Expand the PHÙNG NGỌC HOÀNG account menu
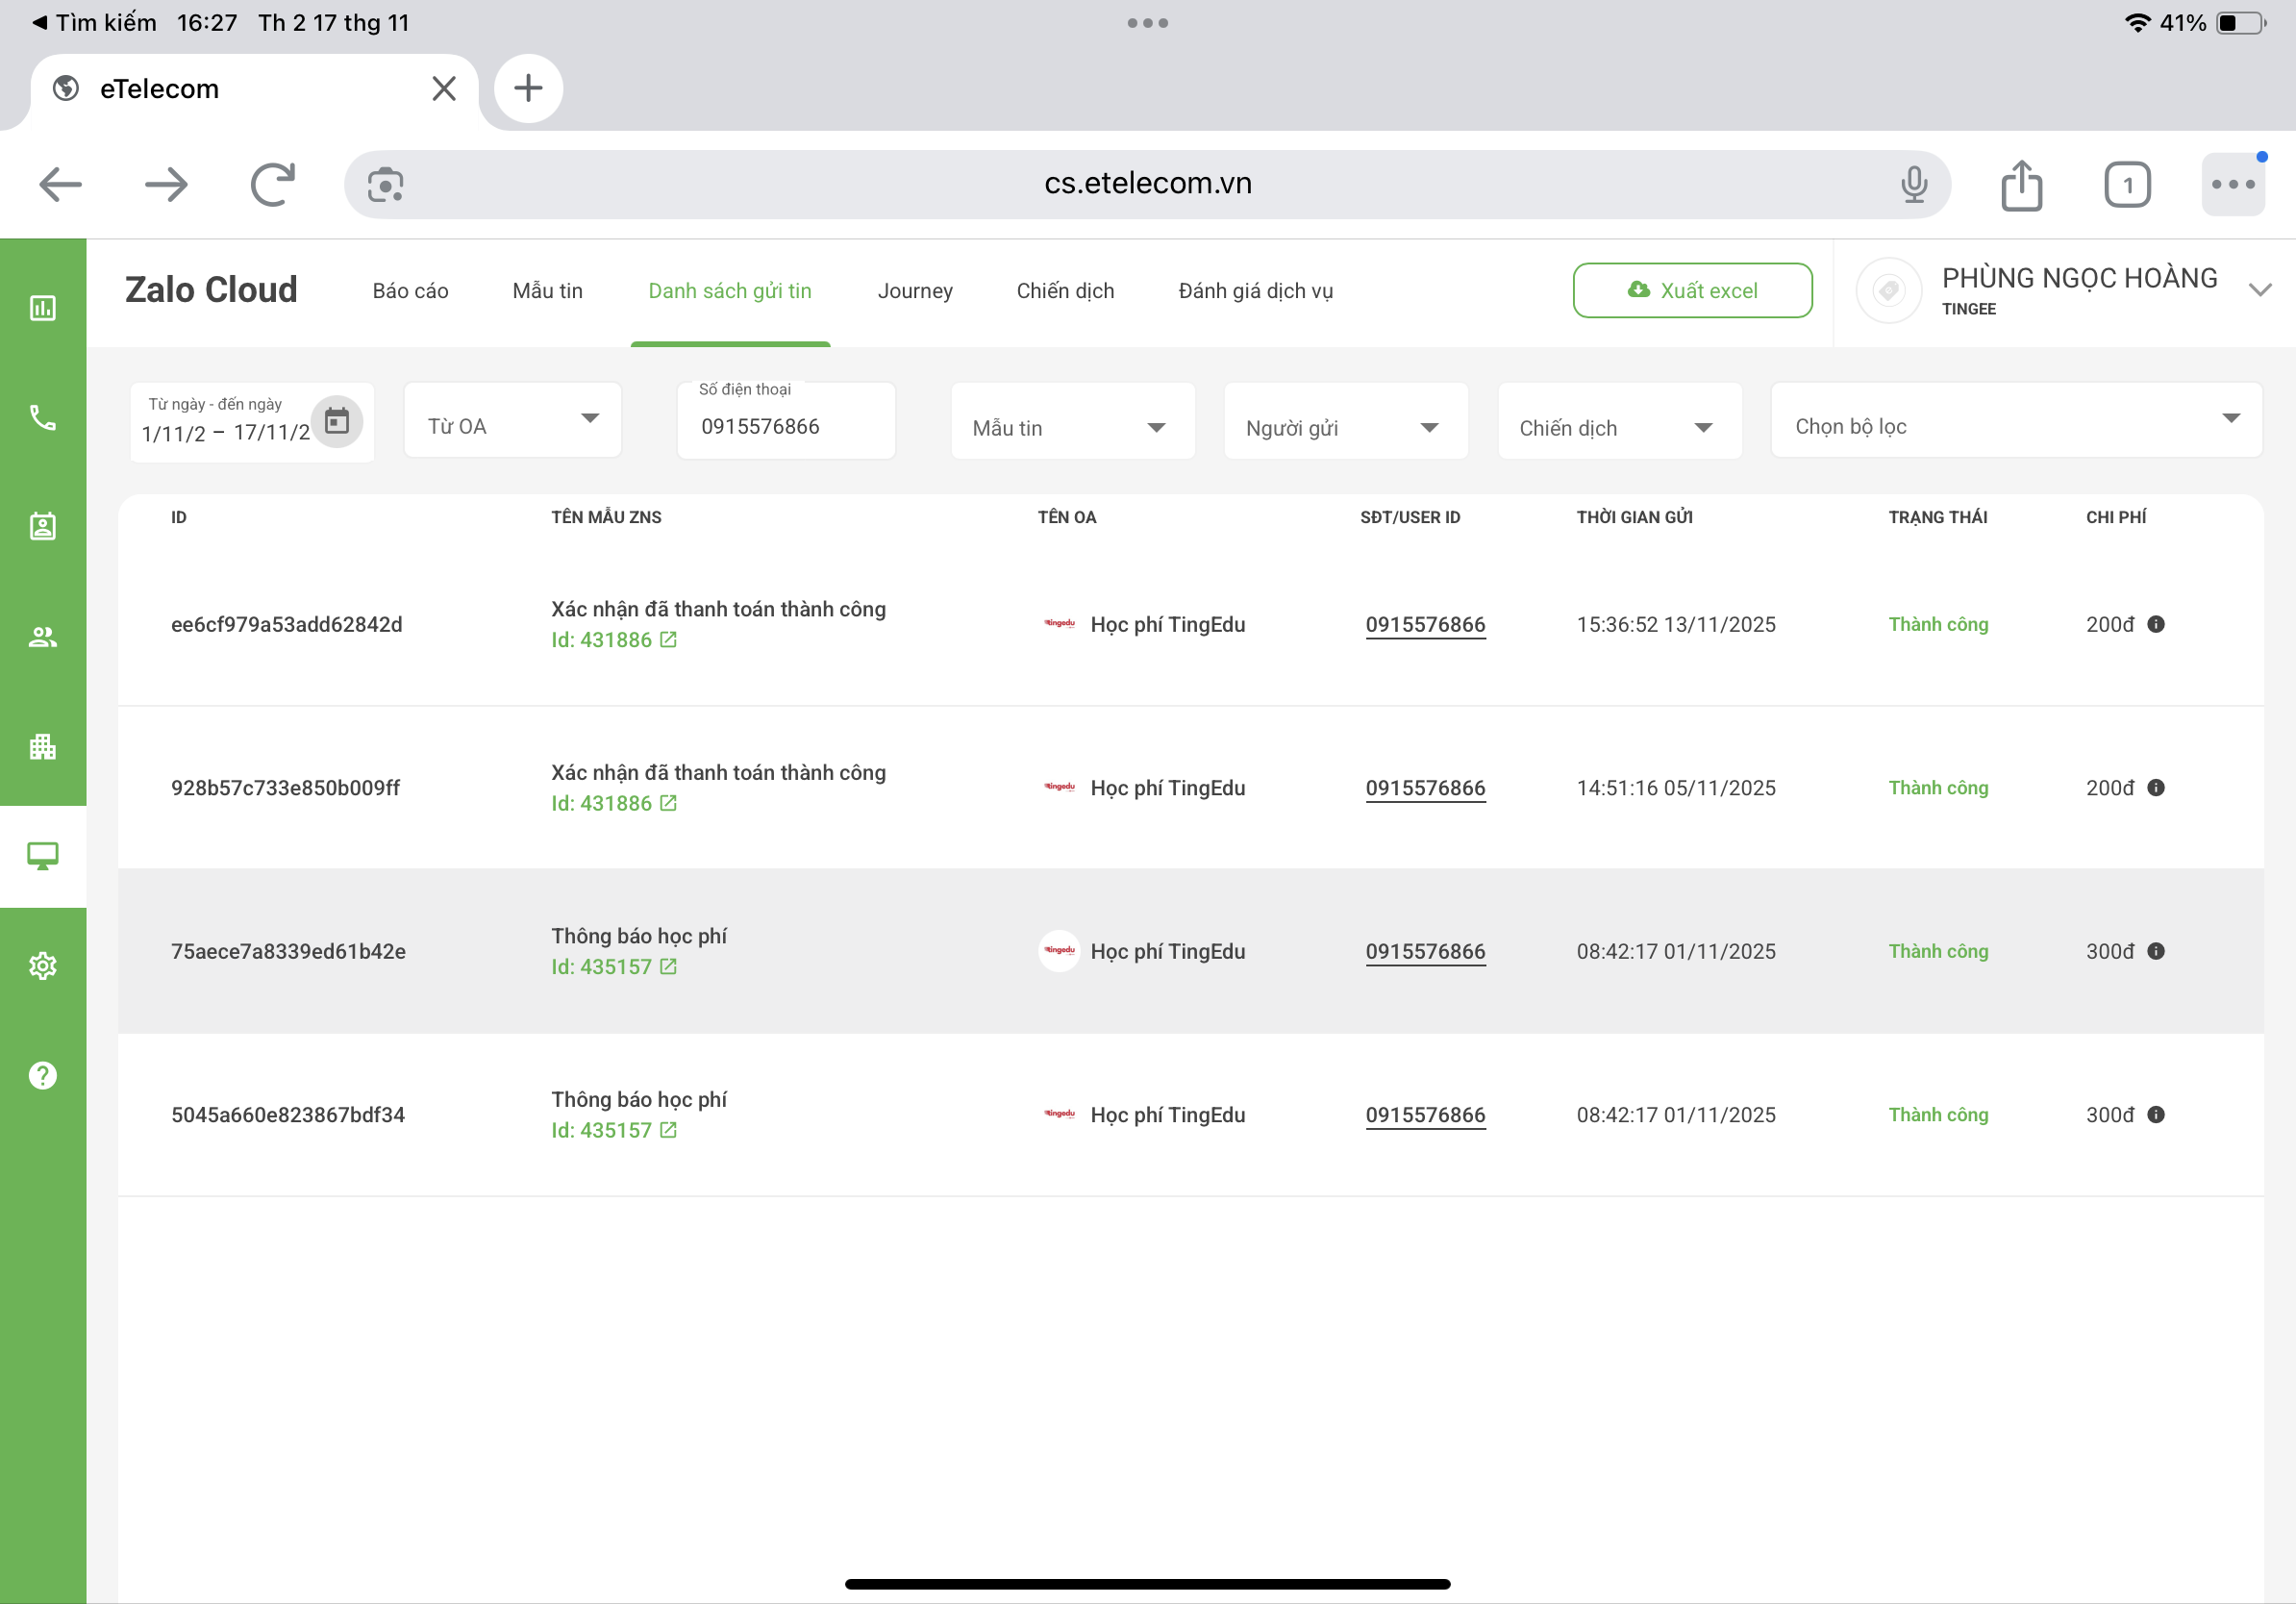The width and height of the screenshot is (2296, 1604). (2259, 291)
